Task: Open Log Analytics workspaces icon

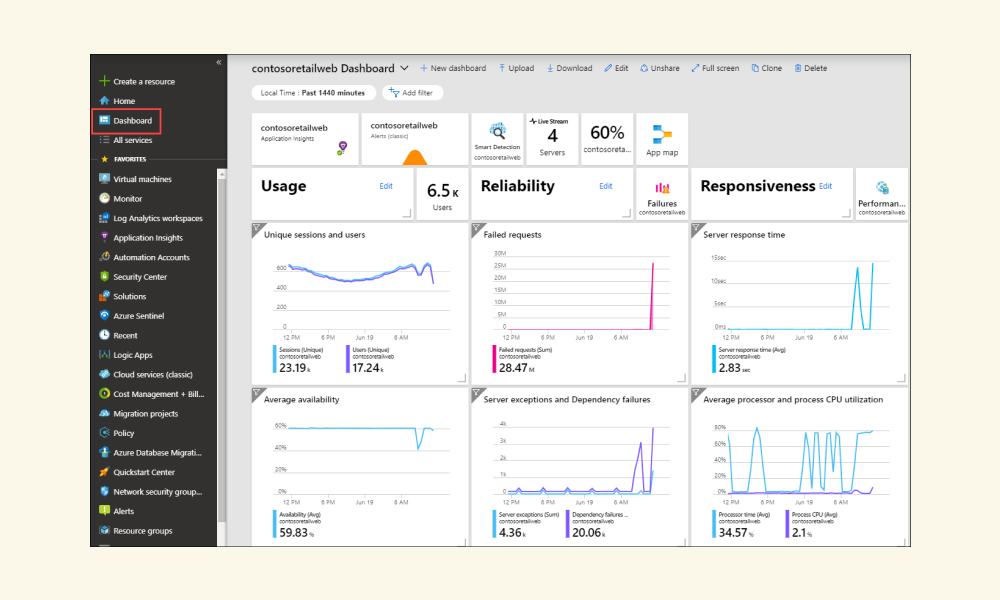Action: [105, 218]
